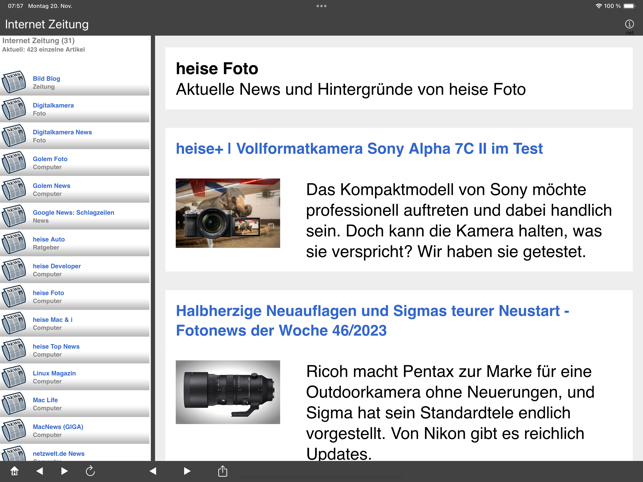Open the Linux Magazin feed title

[54, 373]
